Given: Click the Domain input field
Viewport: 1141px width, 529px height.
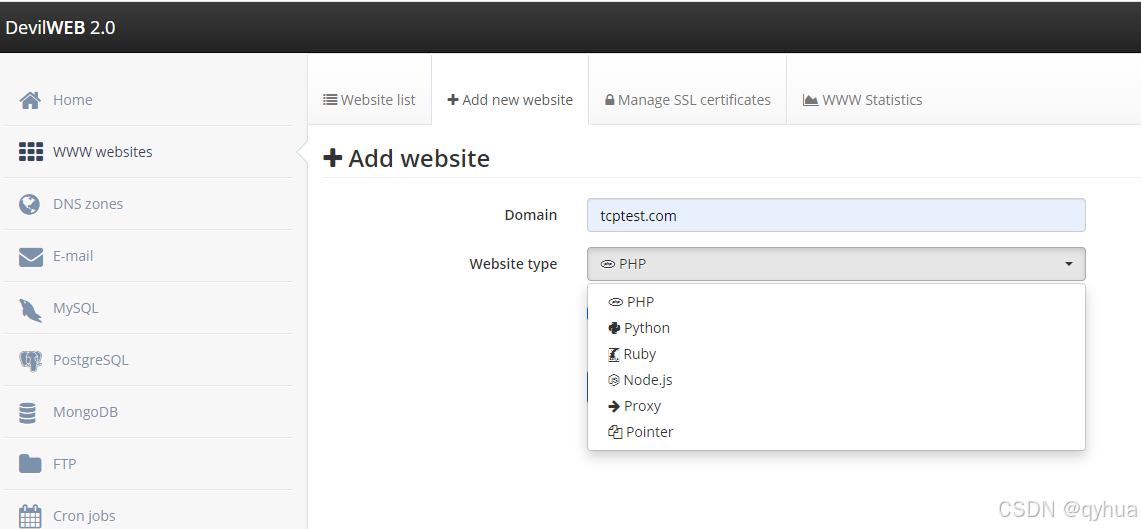Looking at the screenshot, I should click(835, 215).
